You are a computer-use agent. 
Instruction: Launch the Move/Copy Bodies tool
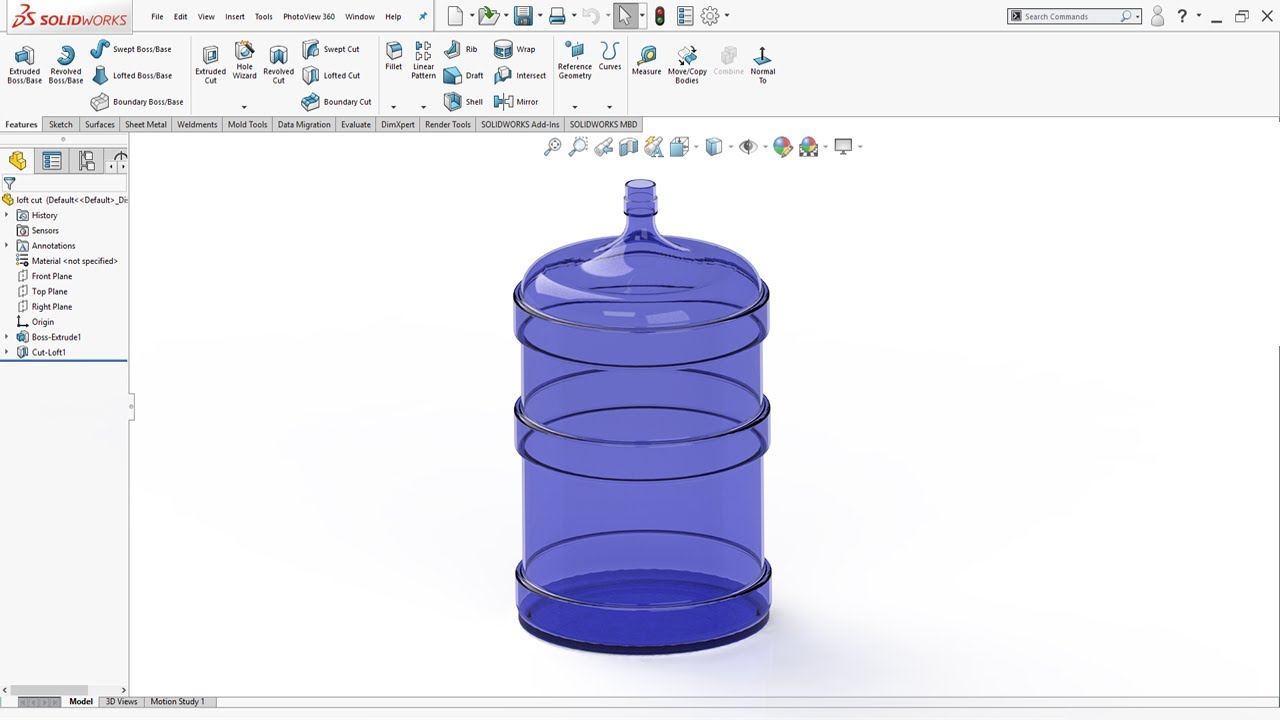pos(687,64)
